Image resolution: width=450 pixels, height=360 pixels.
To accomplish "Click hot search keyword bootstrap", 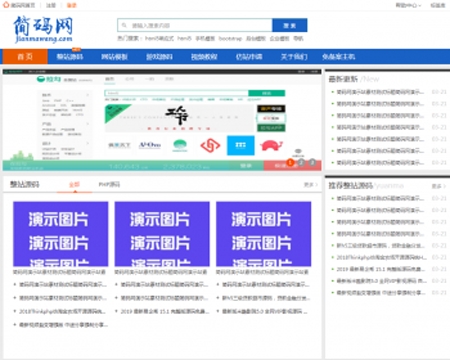I will (x=230, y=39).
